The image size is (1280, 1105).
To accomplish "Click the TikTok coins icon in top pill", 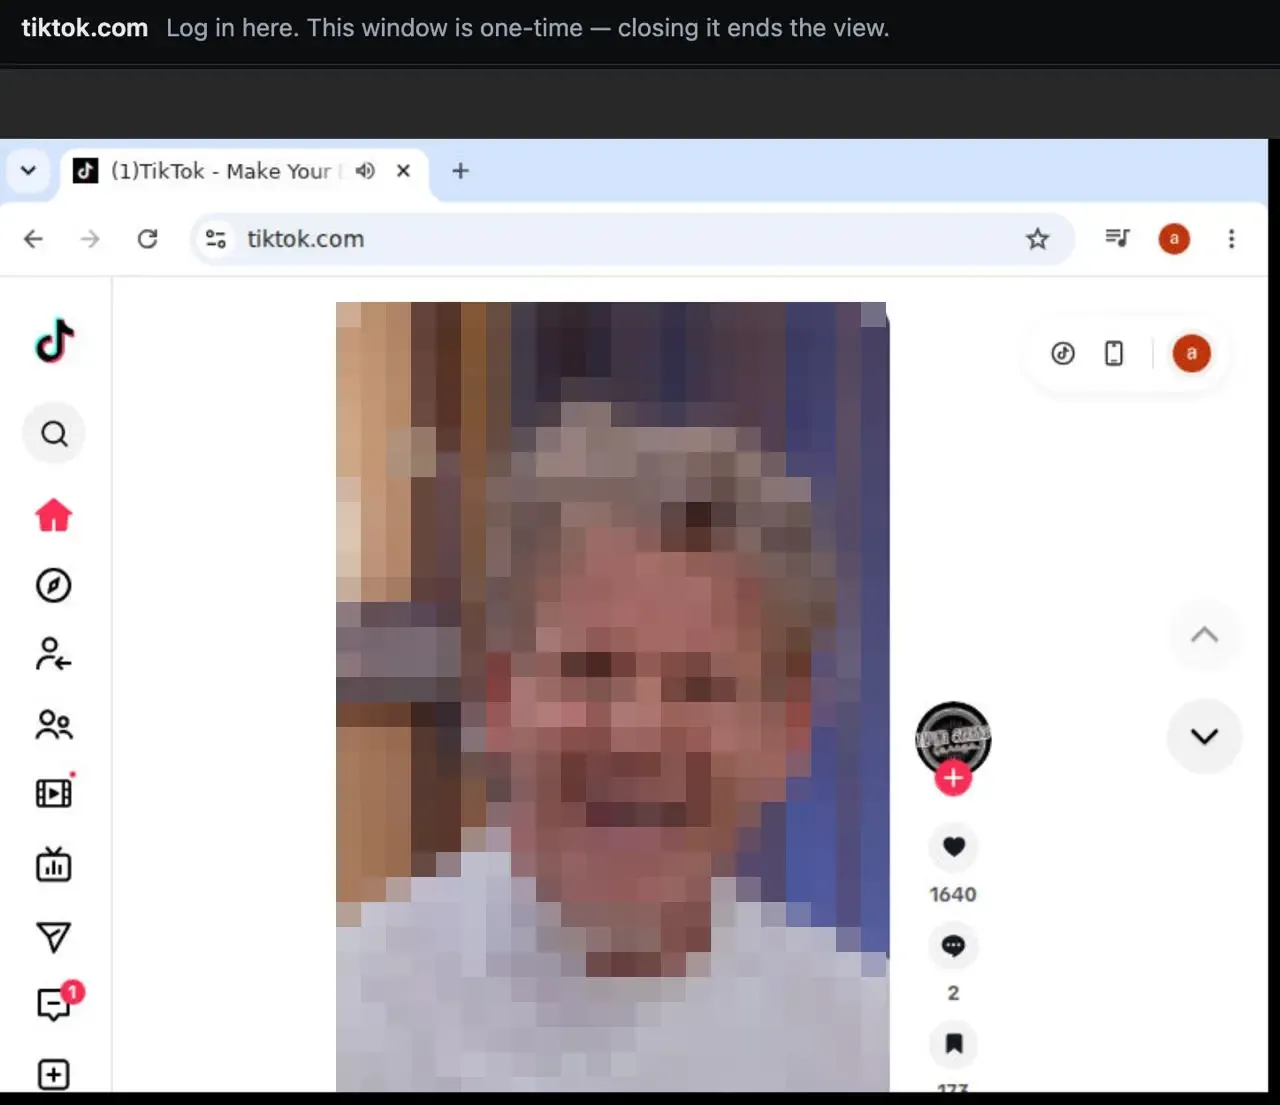I will point(1063,353).
